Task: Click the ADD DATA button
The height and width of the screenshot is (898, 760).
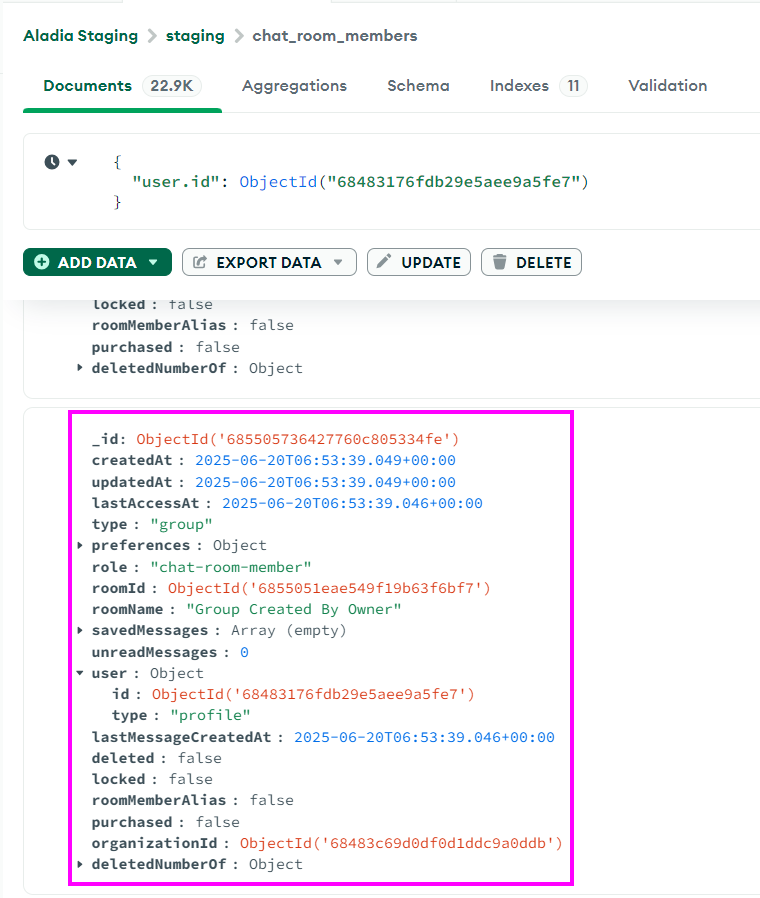Action: tap(97, 262)
